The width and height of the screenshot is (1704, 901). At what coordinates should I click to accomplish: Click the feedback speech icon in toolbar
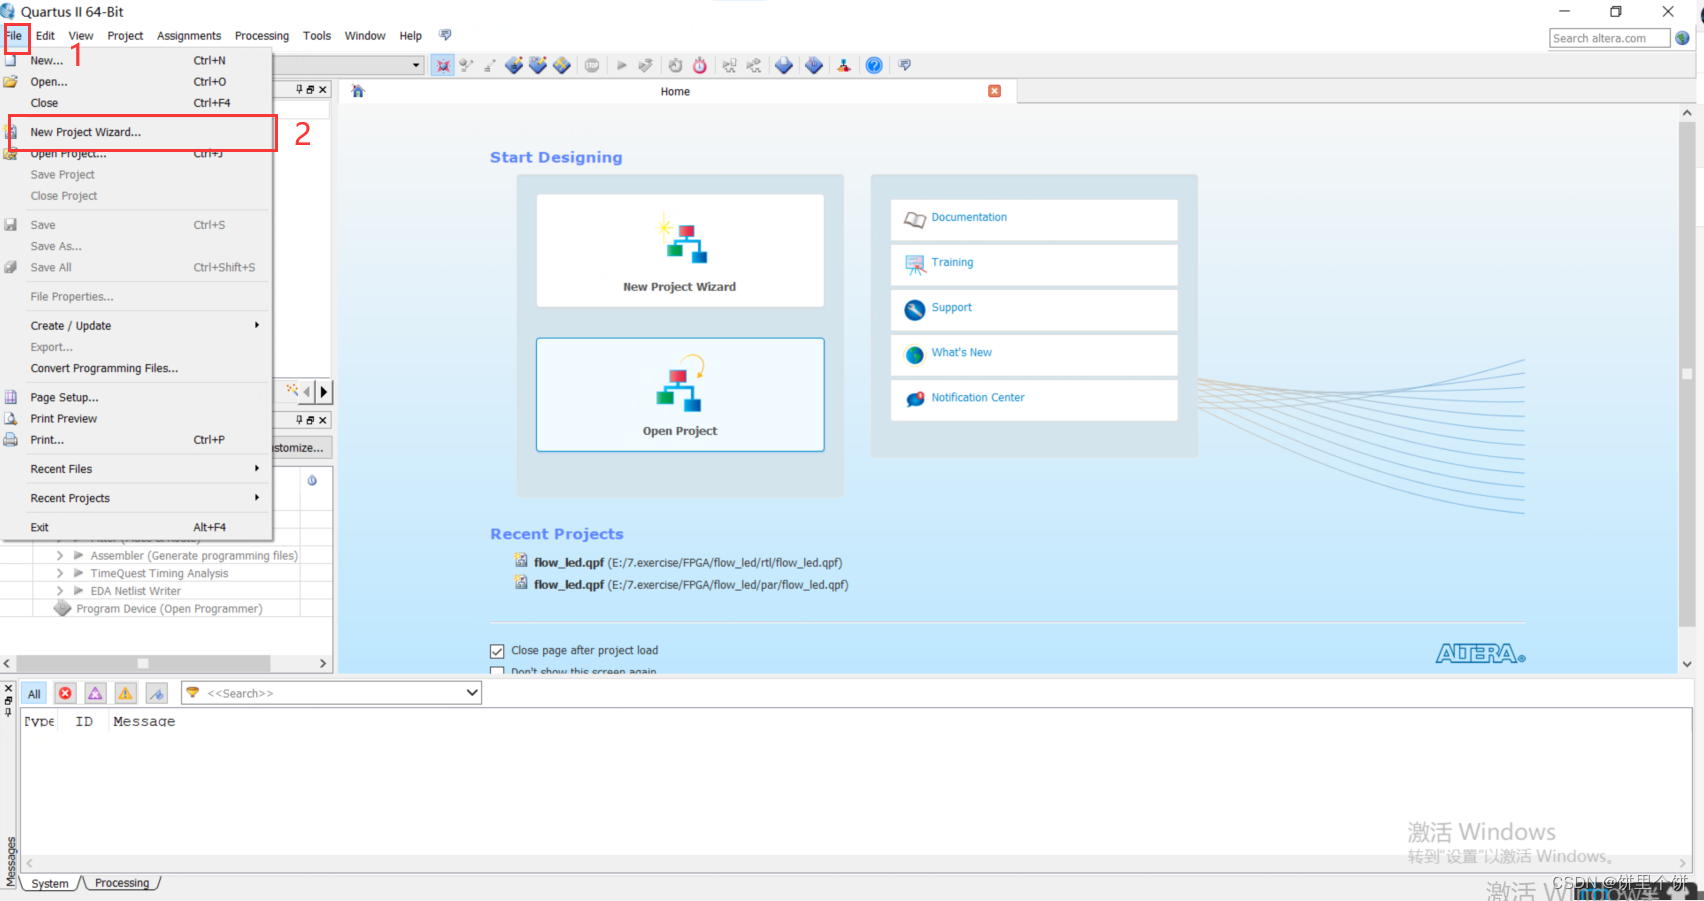click(x=904, y=65)
